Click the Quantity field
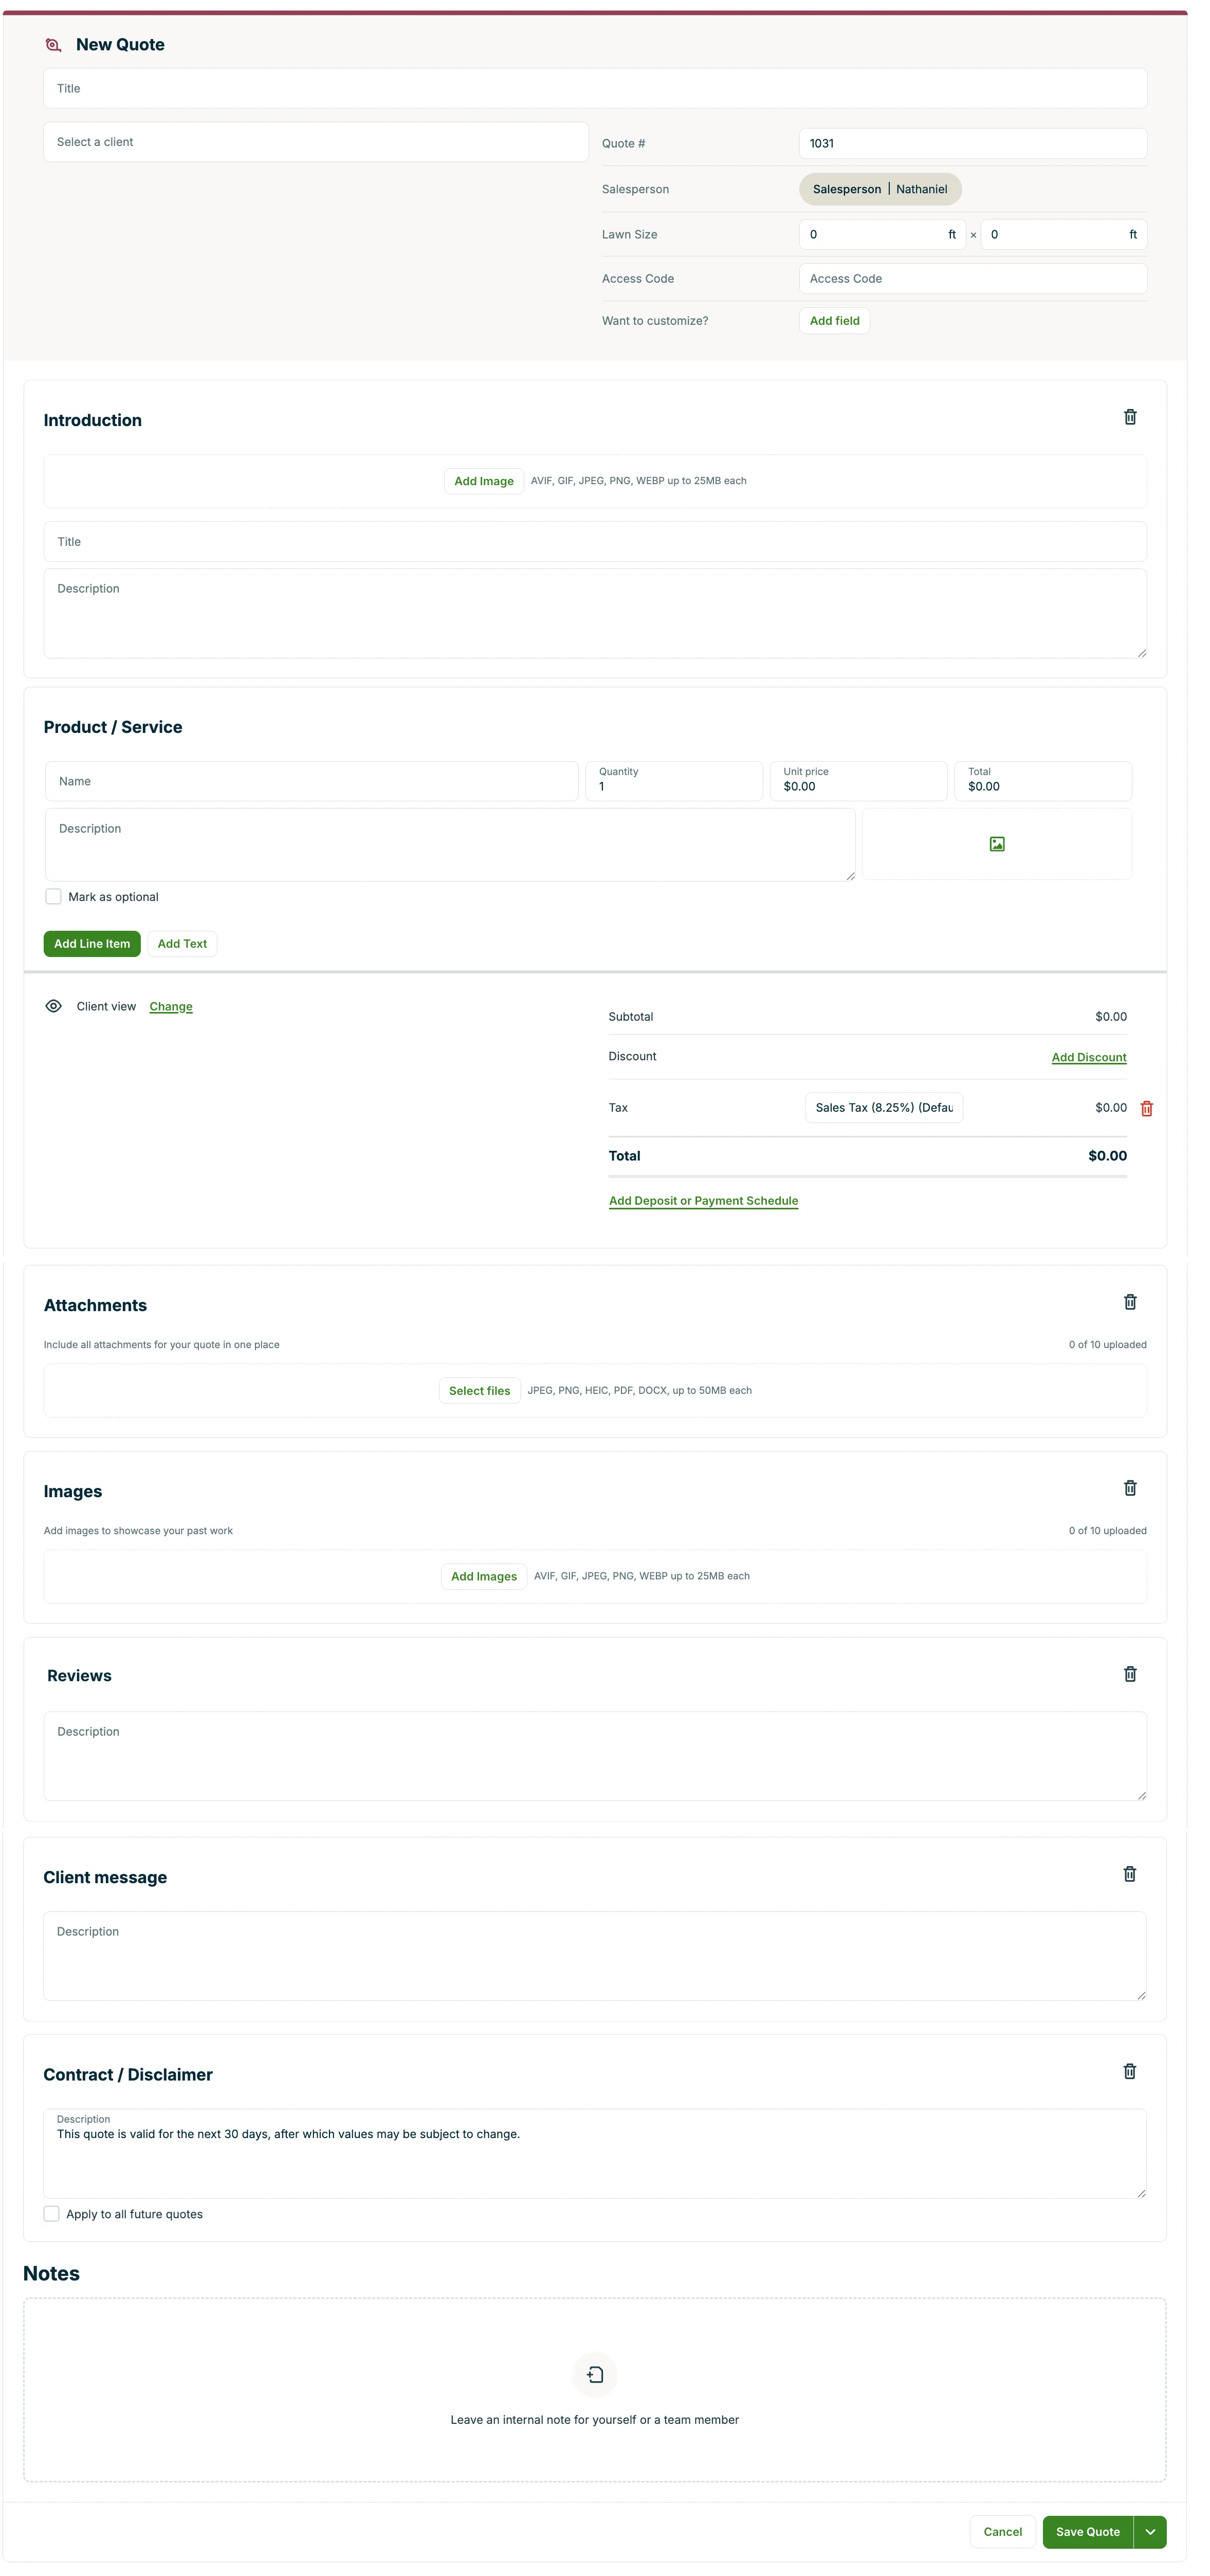The width and height of the screenshot is (1210, 2576). [674, 781]
